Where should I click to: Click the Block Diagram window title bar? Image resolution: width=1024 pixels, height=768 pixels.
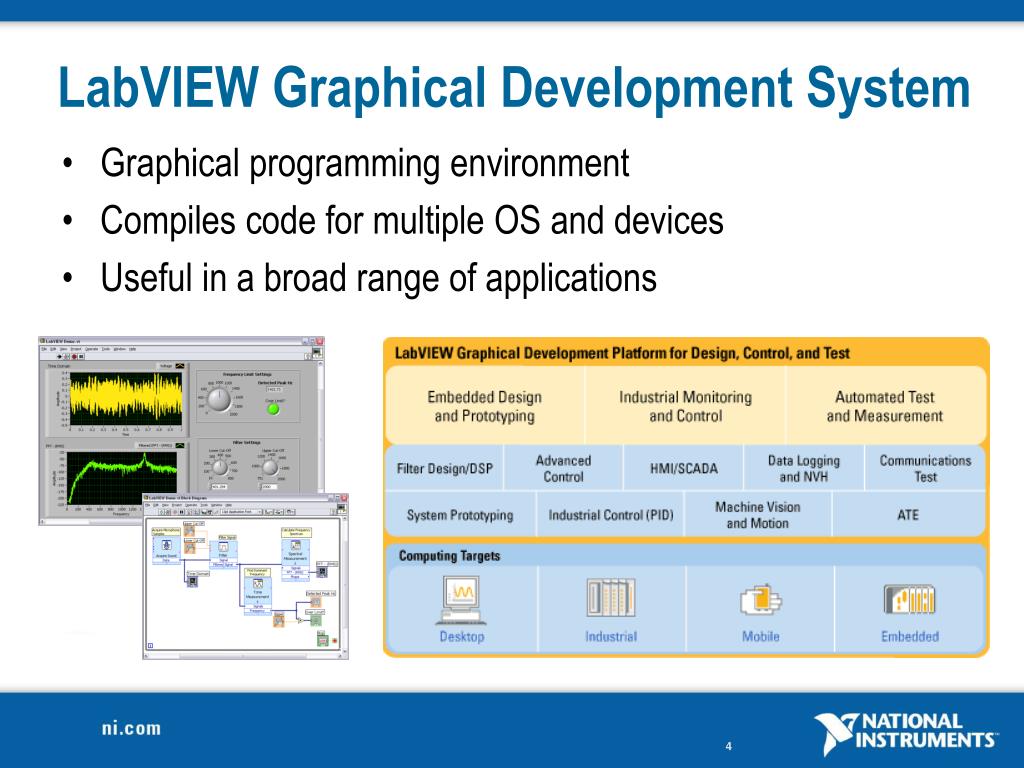[246, 498]
